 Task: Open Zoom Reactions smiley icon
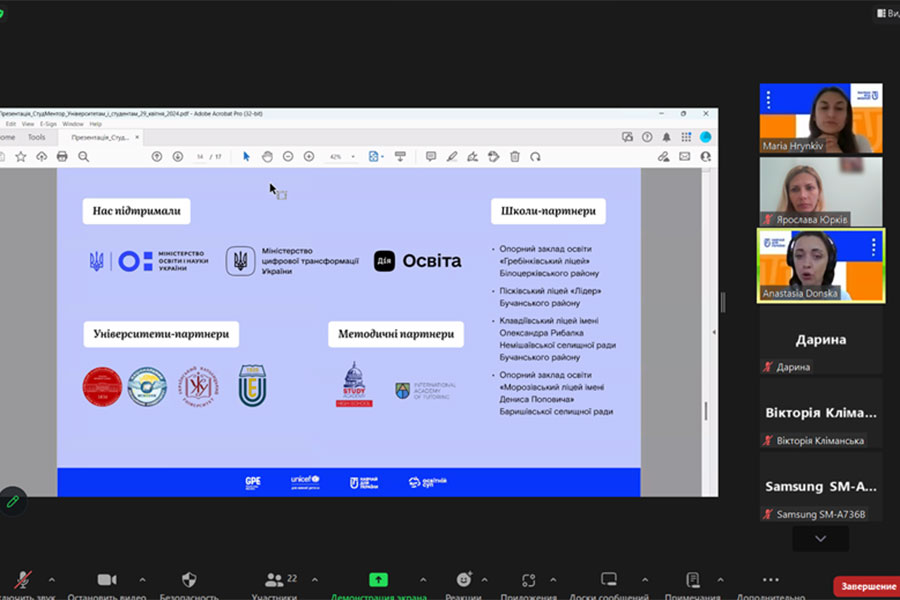(x=464, y=580)
